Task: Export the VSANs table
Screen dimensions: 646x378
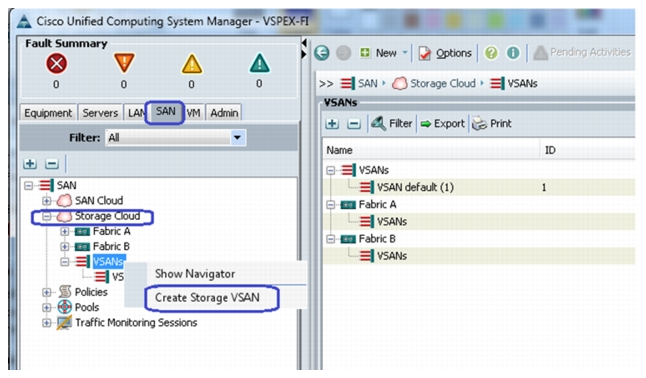Action: click(x=442, y=124)
